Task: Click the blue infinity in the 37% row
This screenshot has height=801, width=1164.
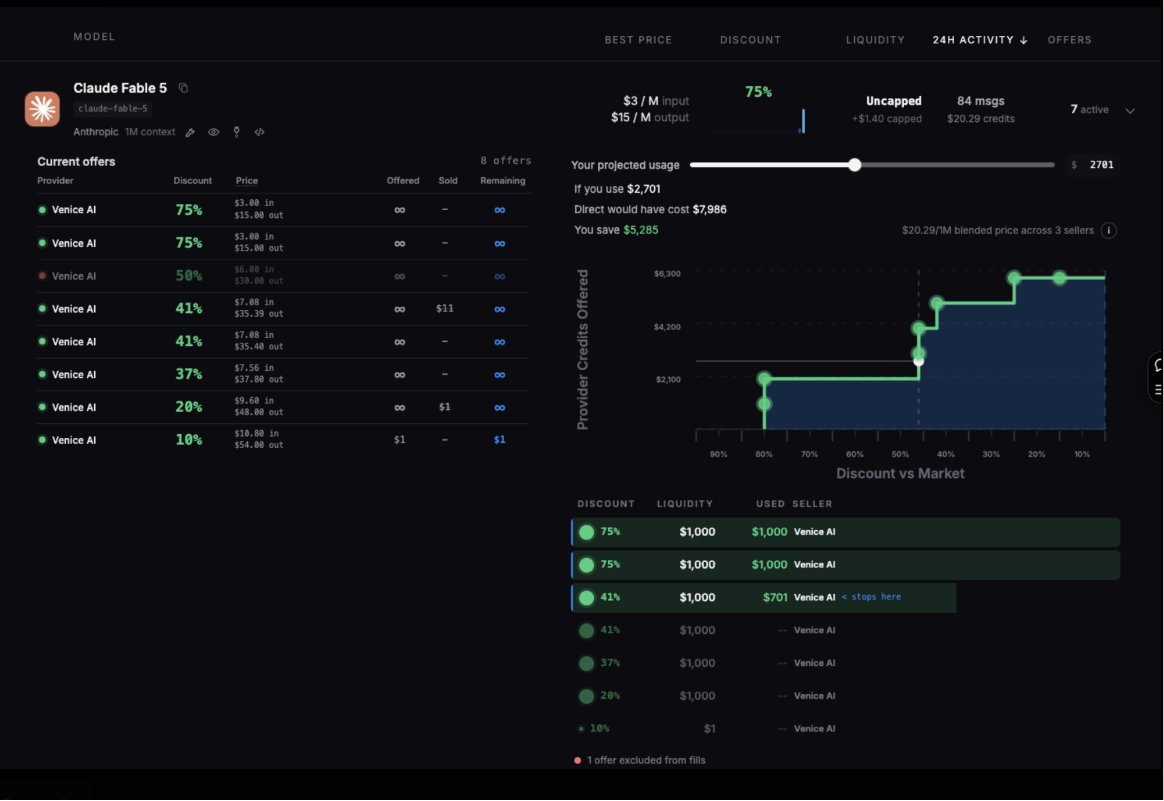Action: tap(500, 375)
